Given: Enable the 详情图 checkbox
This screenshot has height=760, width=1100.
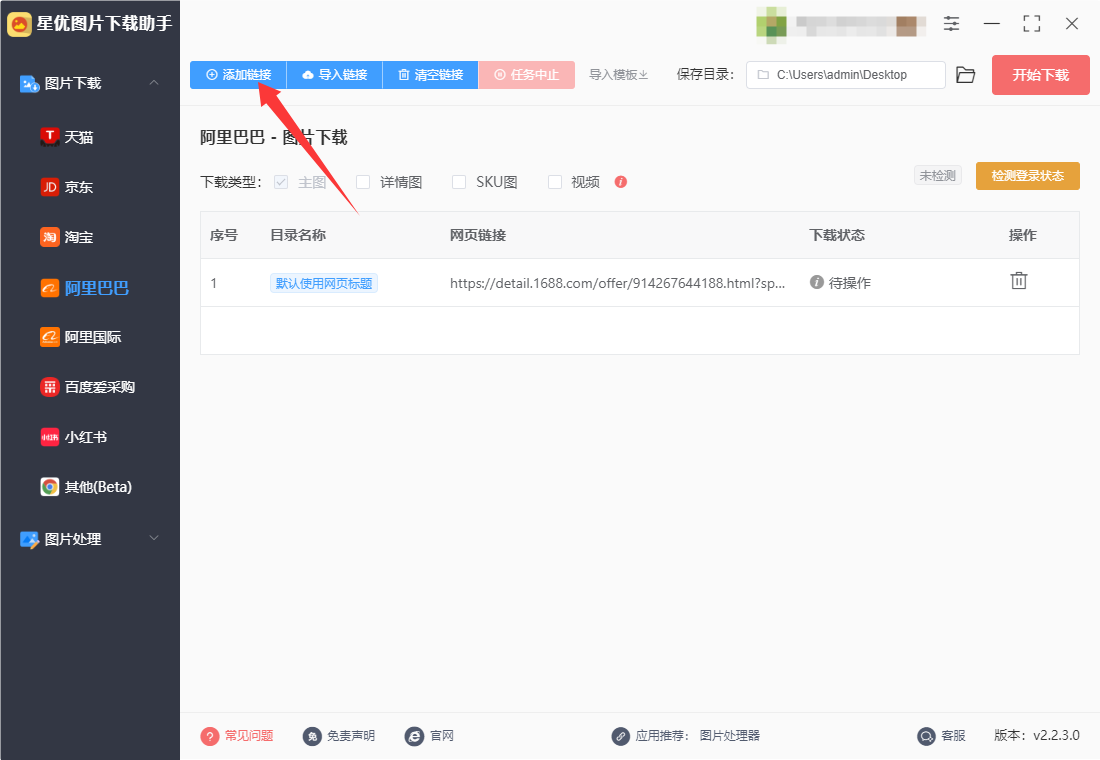Looking at the screenshot, I should [363, 182].
